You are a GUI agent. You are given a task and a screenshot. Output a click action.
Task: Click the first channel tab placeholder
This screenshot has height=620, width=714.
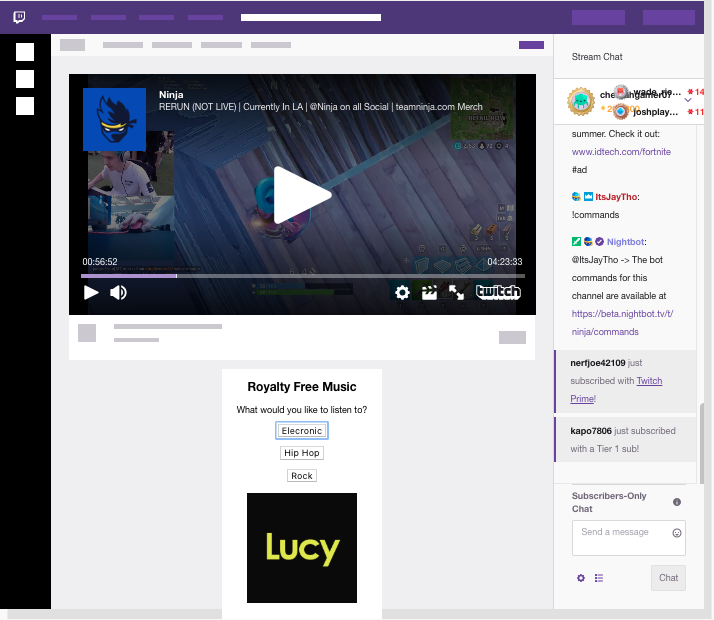pos(123,45)
